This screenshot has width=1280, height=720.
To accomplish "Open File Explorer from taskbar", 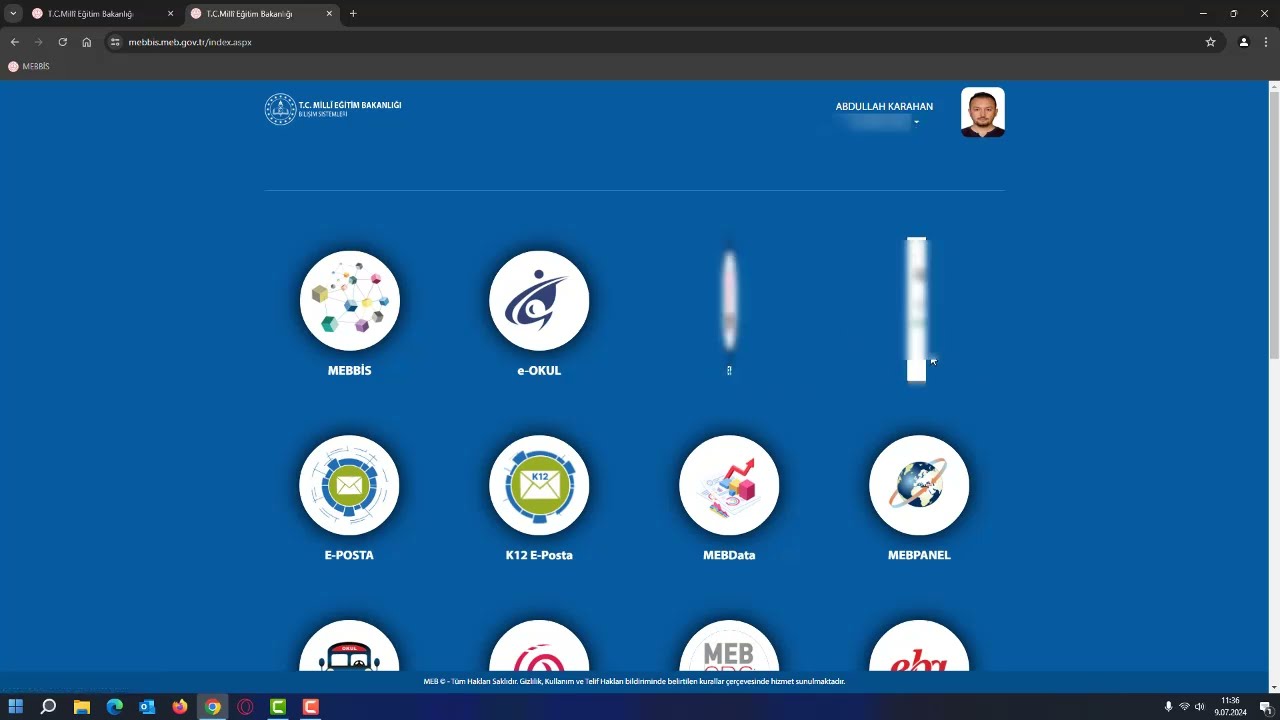I will (82, 707).
